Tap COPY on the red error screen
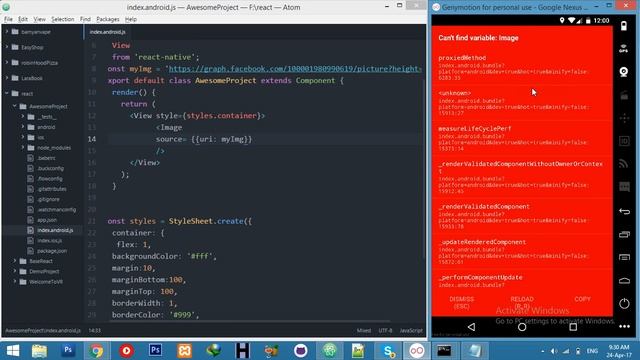 (582, 299)
